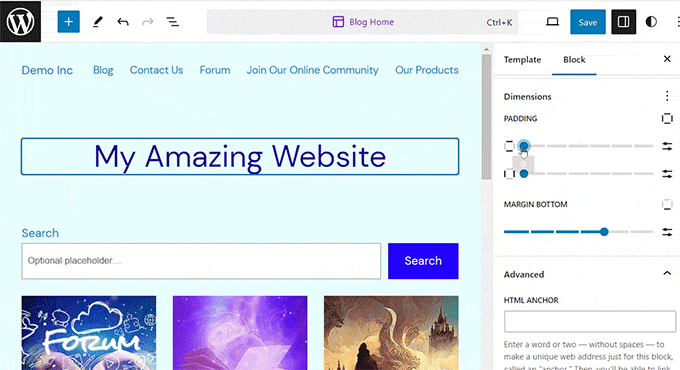Open the List View icon

point(173,22)
